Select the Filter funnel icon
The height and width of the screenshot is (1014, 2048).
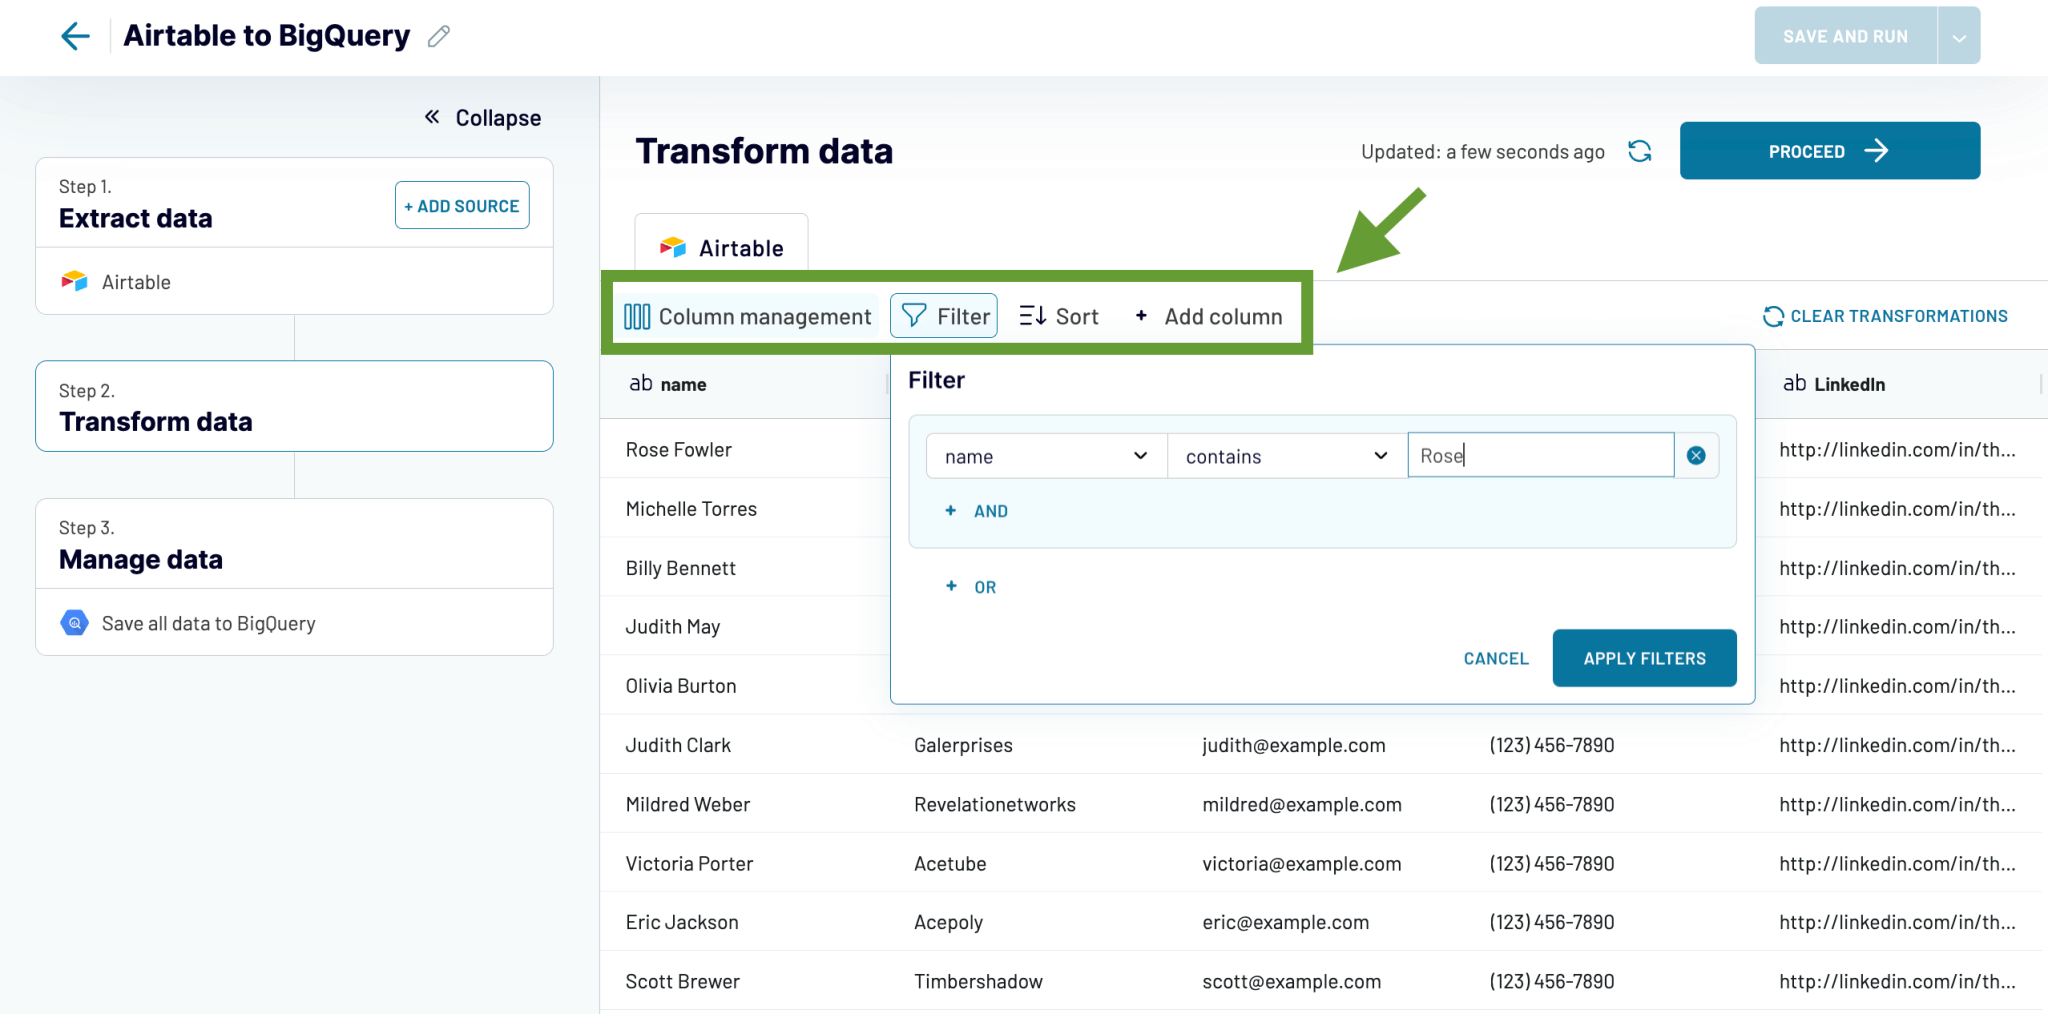pyautogui.click(x=914, y=315)
